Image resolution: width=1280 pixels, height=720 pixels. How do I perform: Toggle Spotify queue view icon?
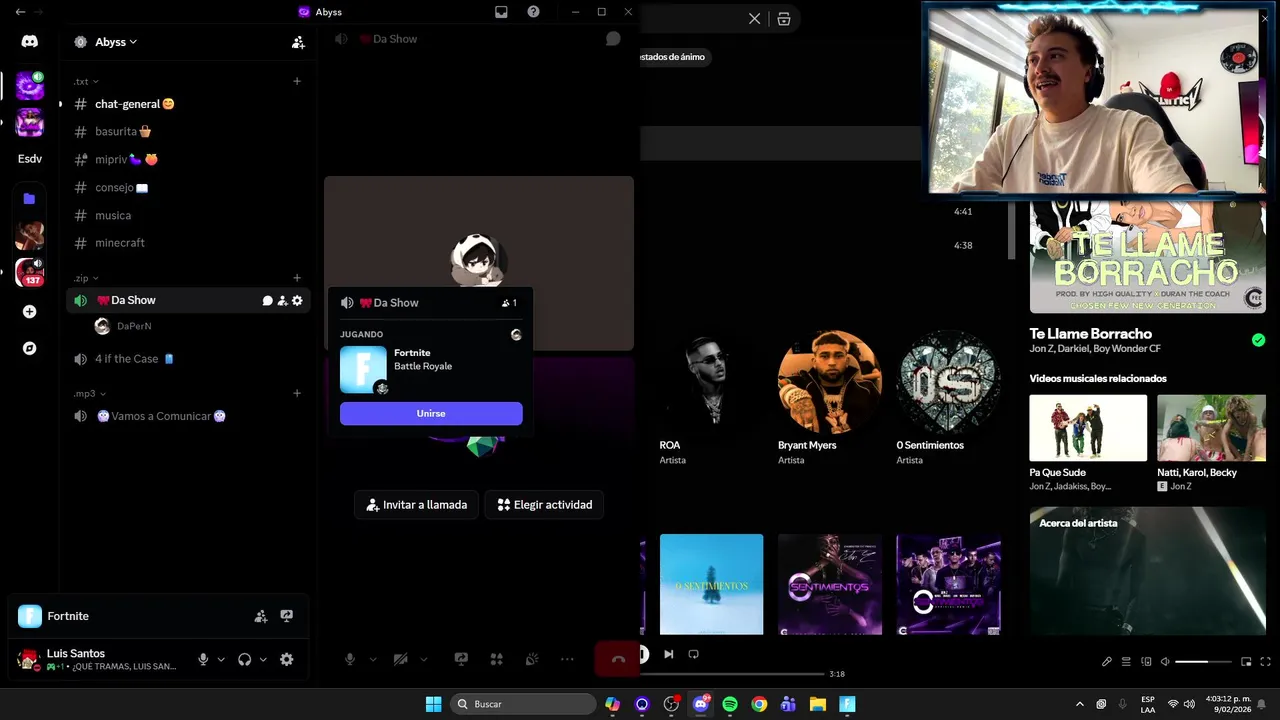(1126, 662)
